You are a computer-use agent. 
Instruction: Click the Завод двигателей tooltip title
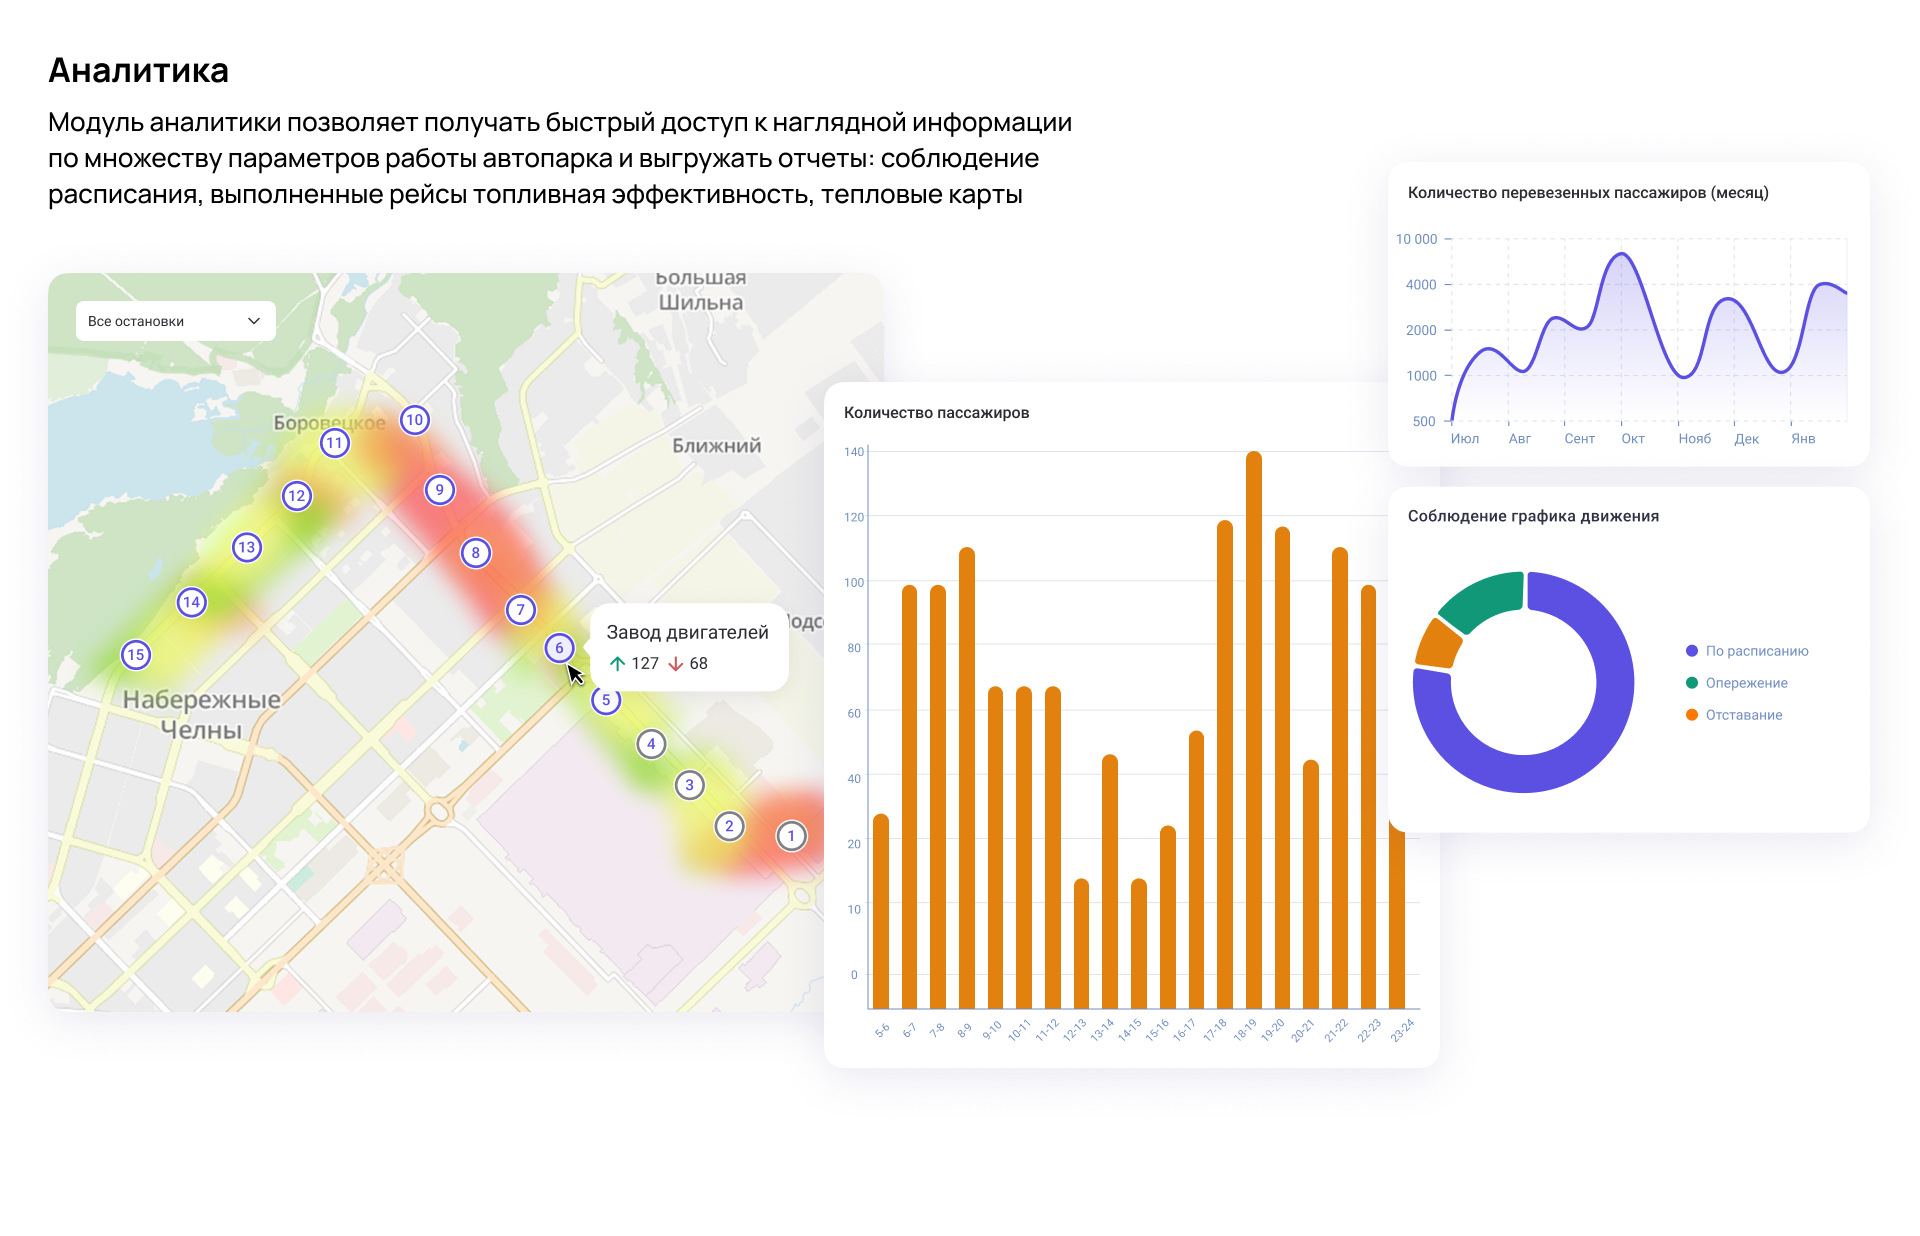[x=687, y=632]
